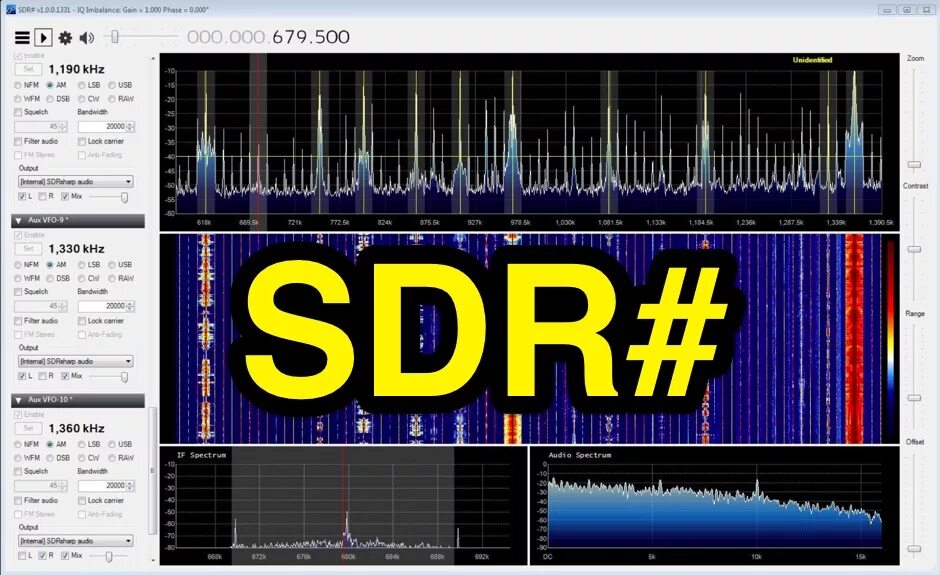Enable Lock carrier in Aux VFO-10
Viewport: 940px width, 575px height.
82,501
